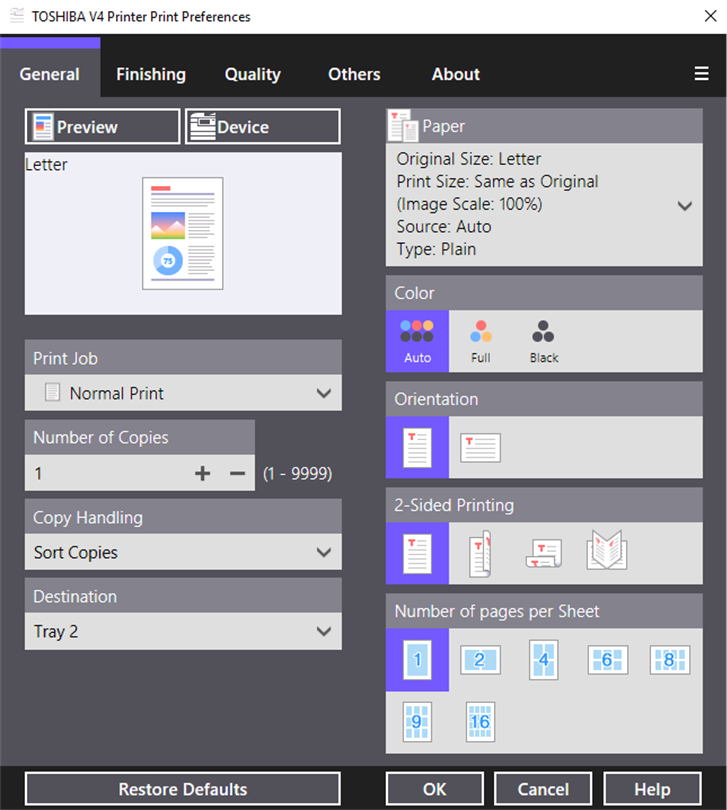This screenshot has height=810, width=727.
Task: Switch to the Finishing tab
Action: pyautogui.click(x=151, y=74)
